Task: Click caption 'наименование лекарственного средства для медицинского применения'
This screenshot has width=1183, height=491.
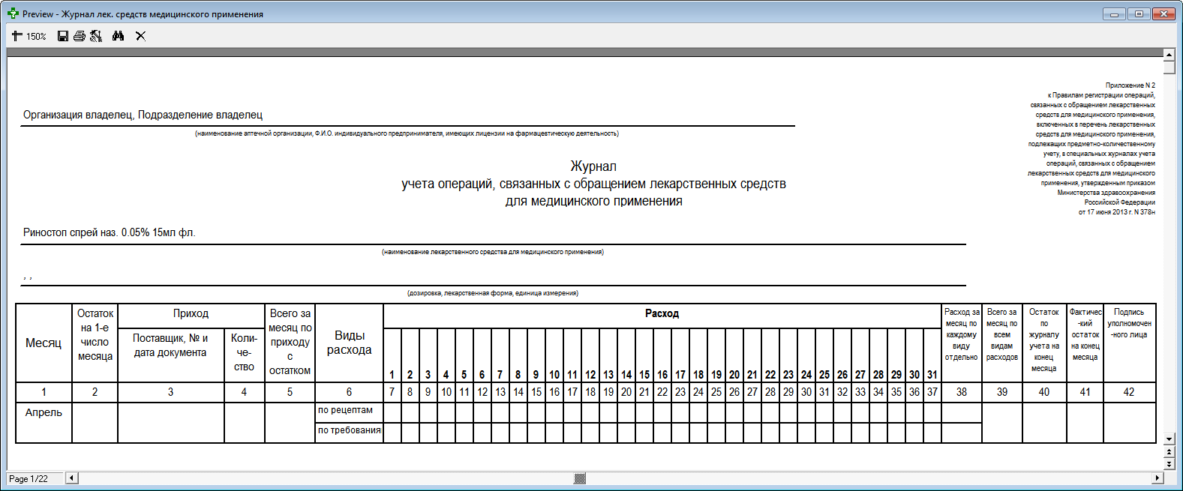Action: 493,251
